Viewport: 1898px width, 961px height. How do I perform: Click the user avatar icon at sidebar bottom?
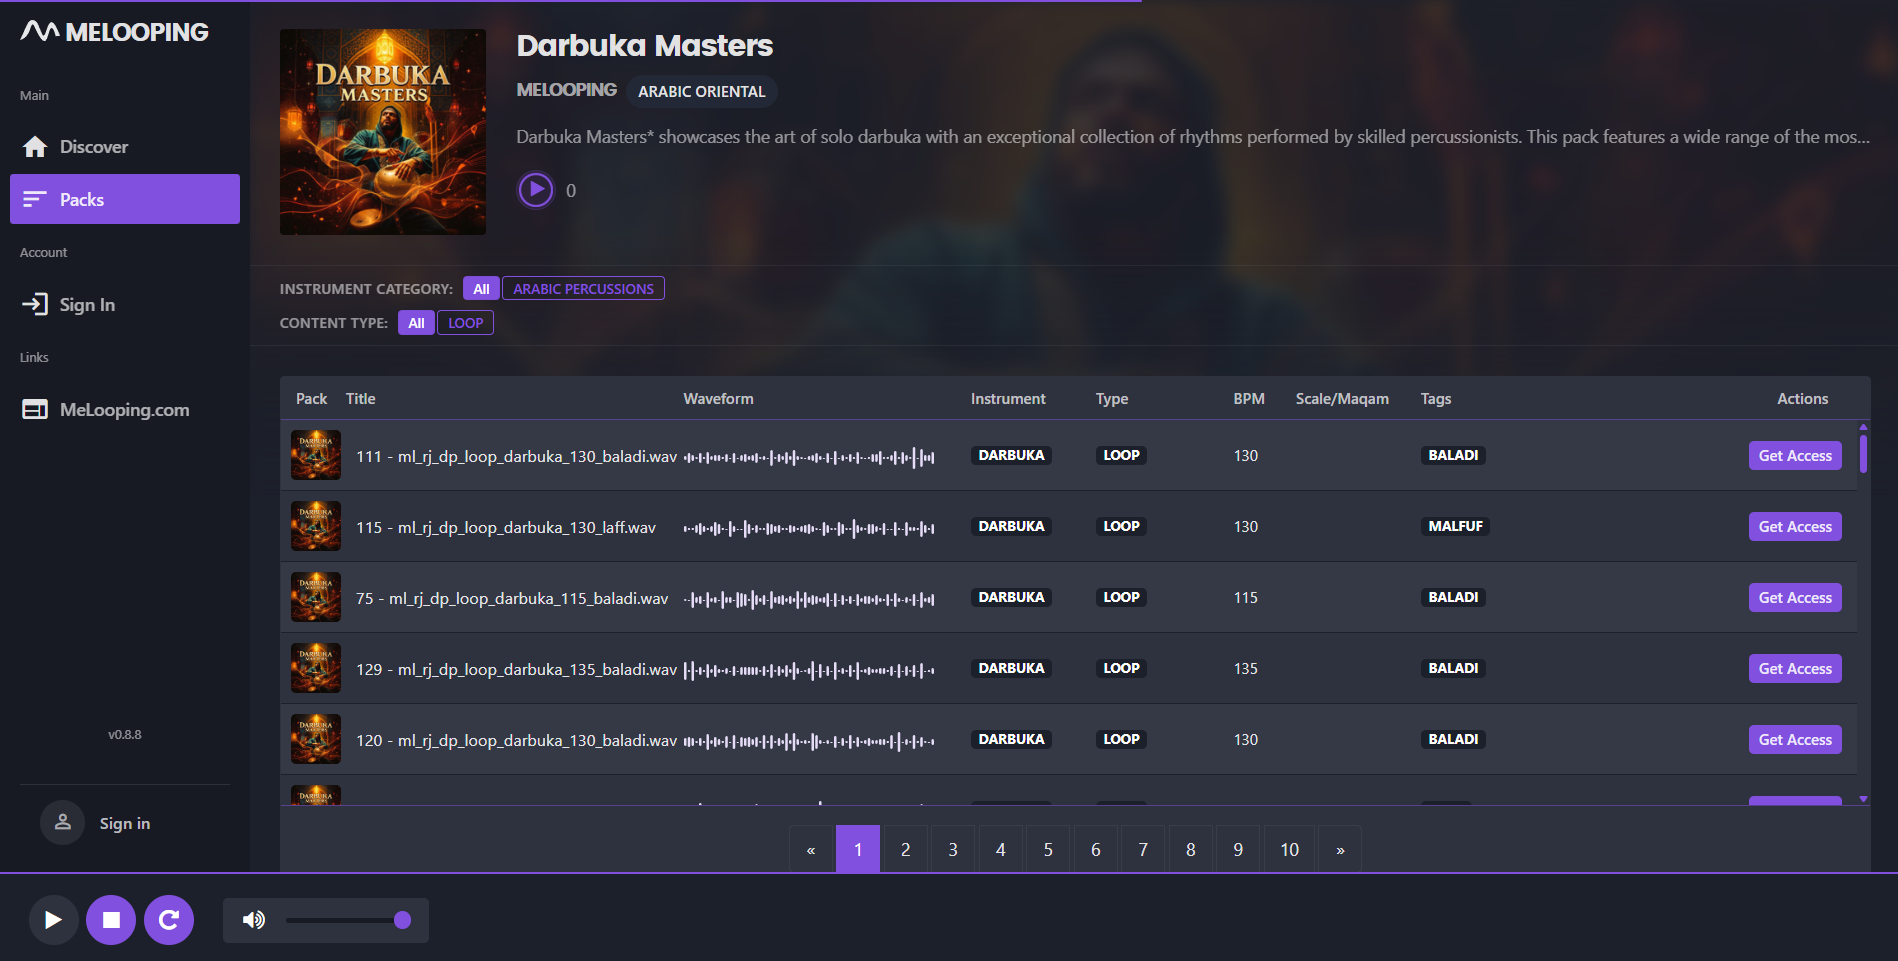[x=62, y=823]
